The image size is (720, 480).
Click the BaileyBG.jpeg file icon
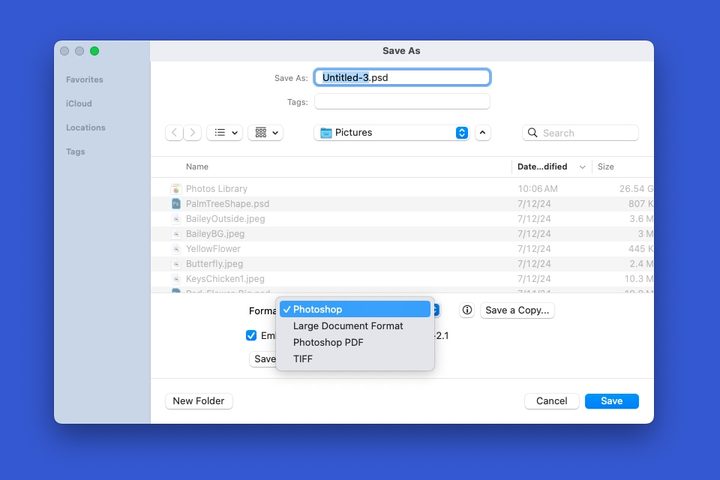coord(176,234)
